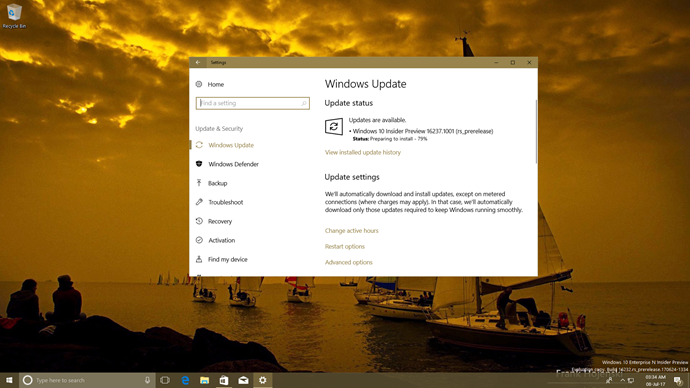Open Microsoft Store from taskbar
Viewport: 690px width, 388px height.
coord(224,380)
